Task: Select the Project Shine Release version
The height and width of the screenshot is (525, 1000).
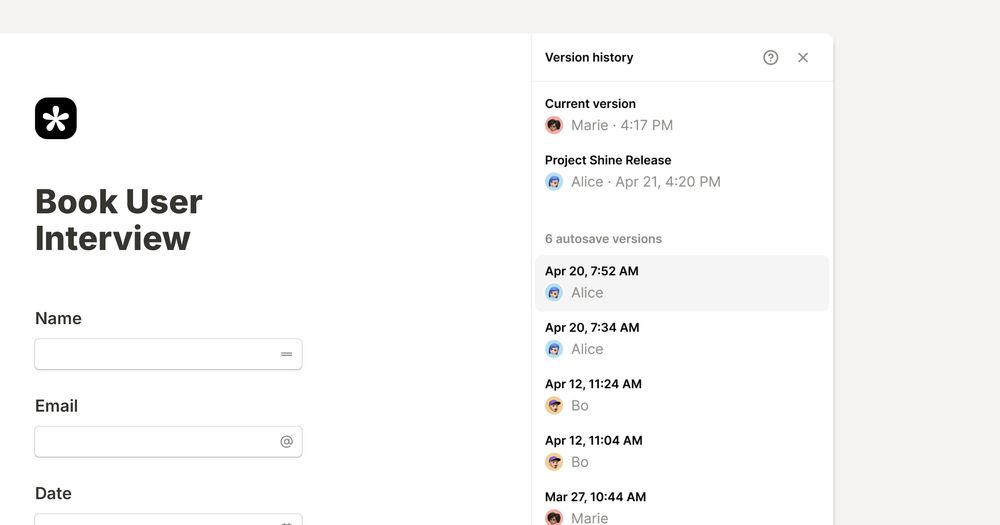Action: click(x=682, y=171)
